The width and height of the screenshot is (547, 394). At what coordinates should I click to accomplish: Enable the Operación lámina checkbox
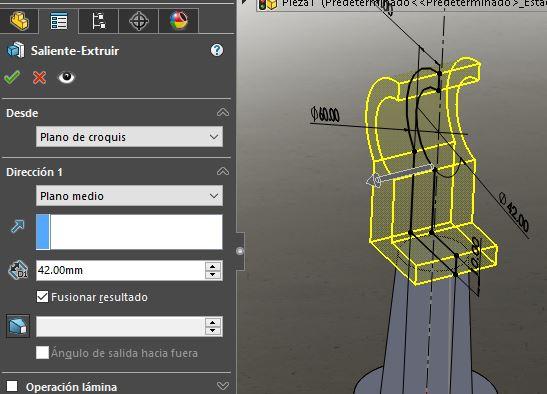(12, 386)
